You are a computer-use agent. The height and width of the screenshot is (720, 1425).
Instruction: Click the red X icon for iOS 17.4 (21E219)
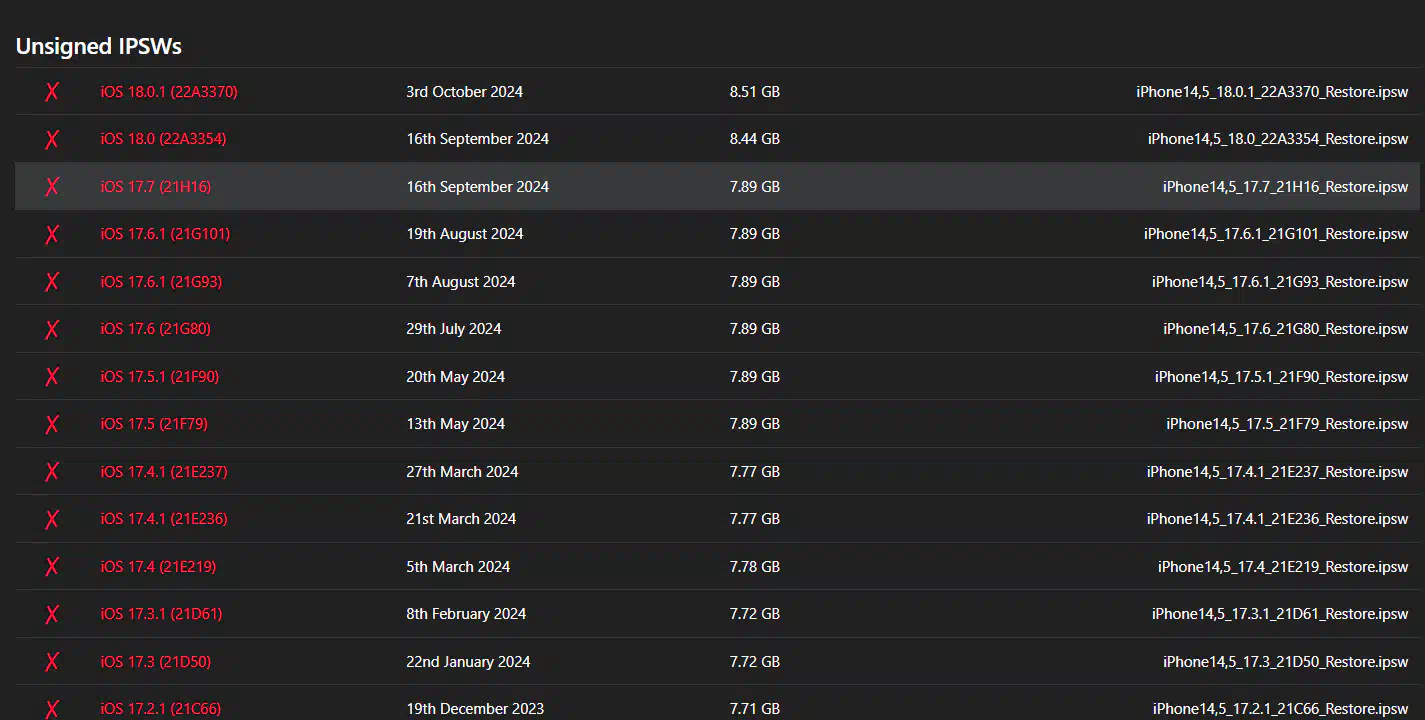(52, 567)
